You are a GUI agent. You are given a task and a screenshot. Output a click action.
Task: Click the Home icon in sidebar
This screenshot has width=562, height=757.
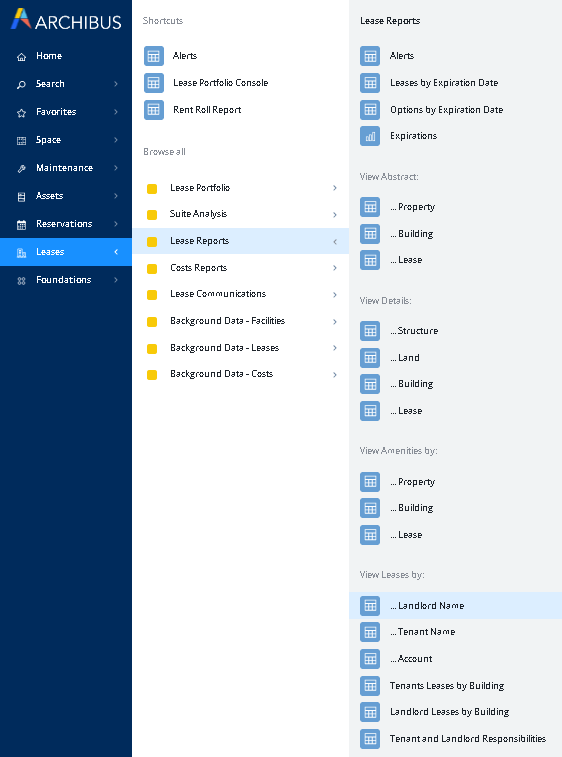[x=21, y=56]
